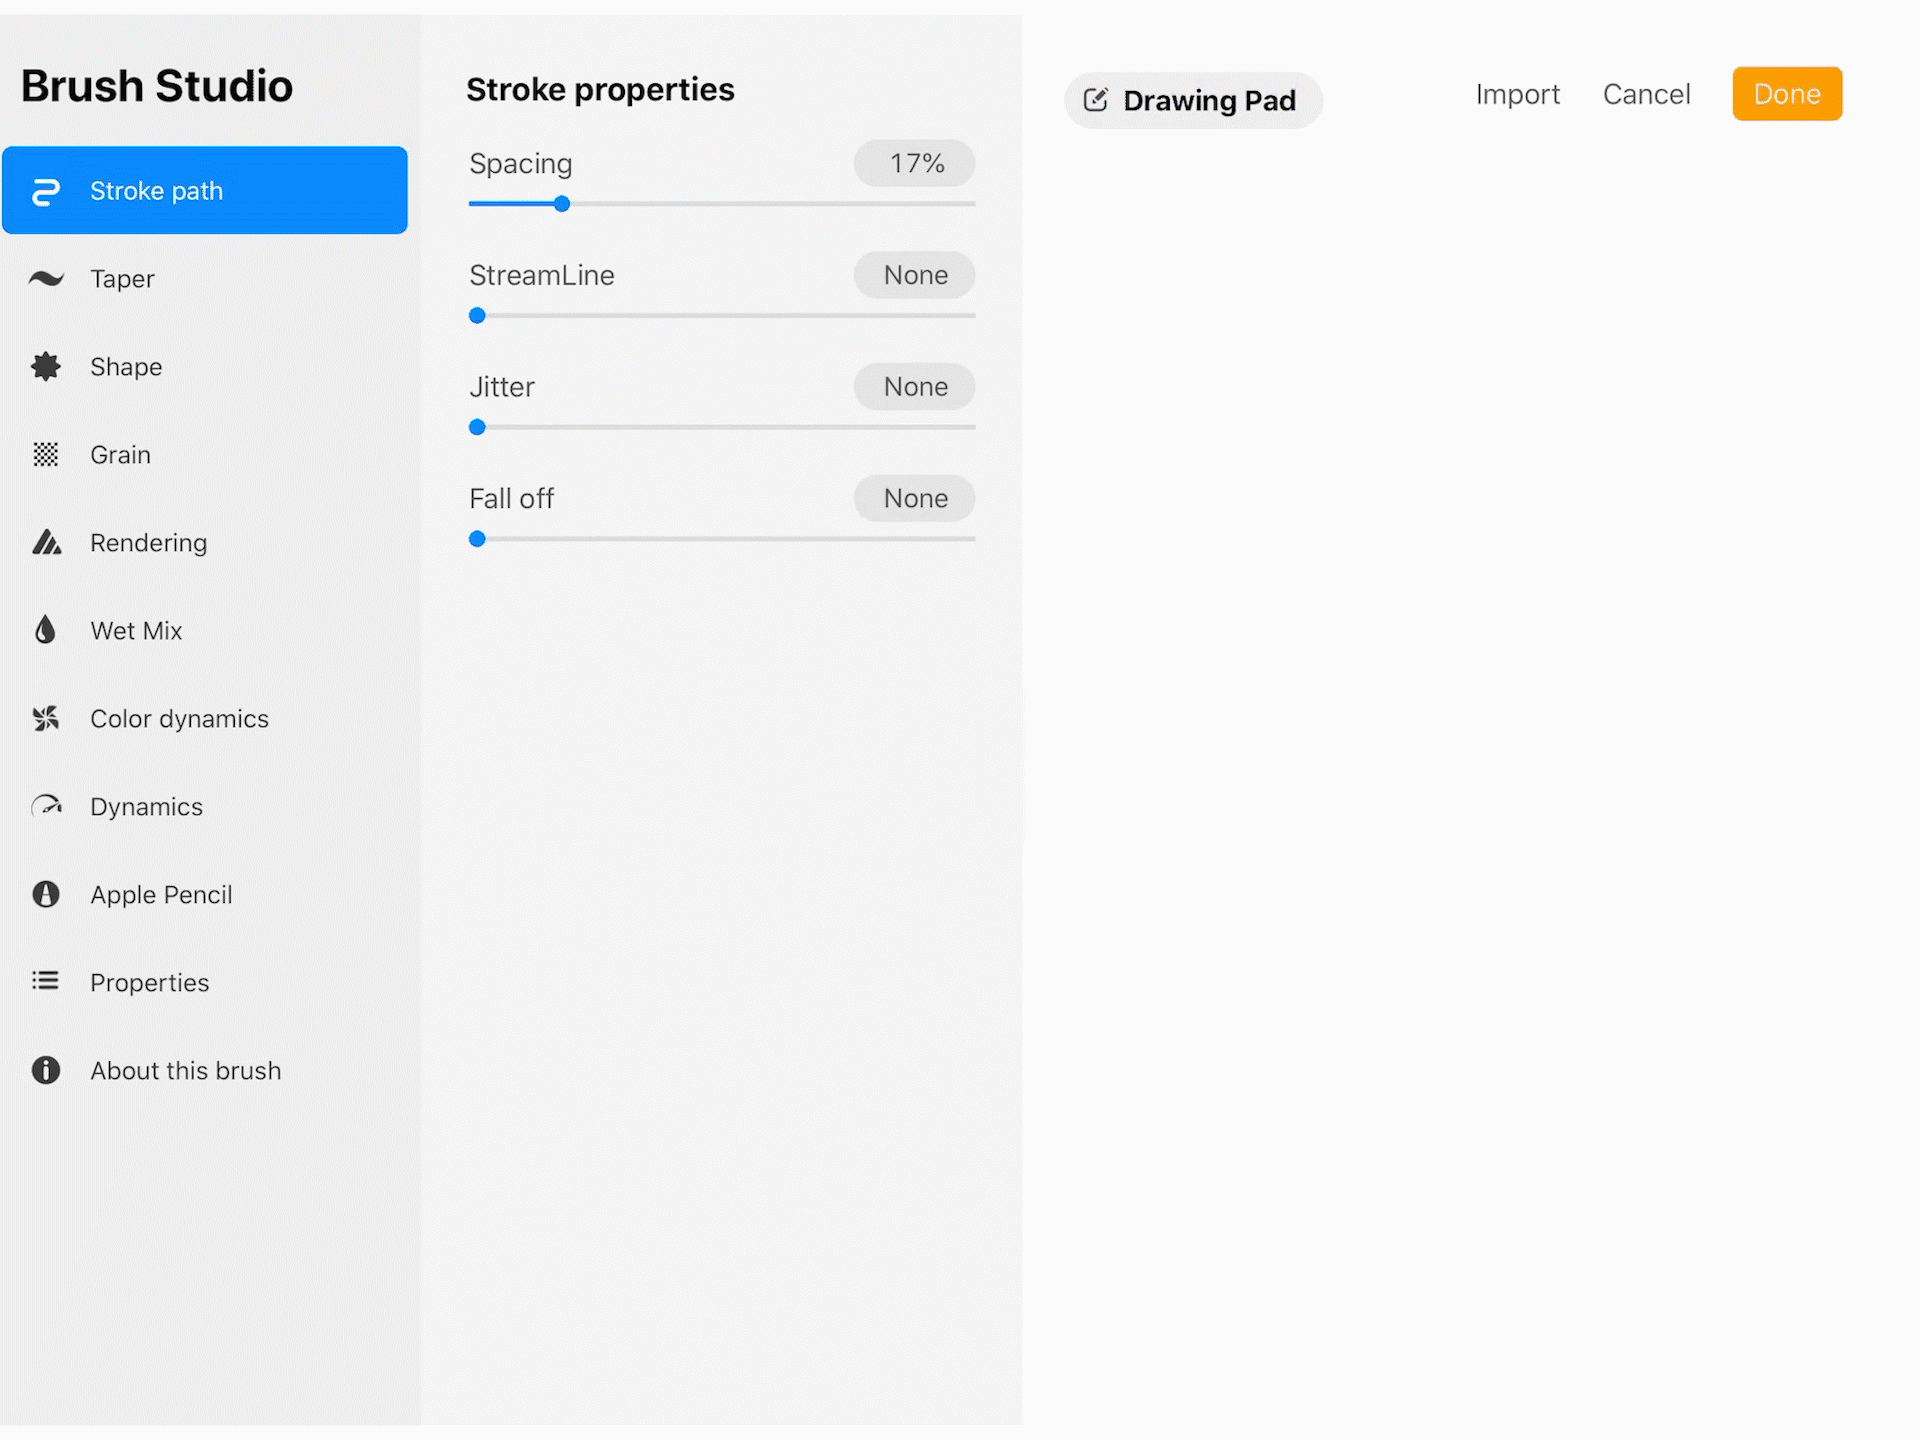Click the Grain checkered icon

tap(46, 454)
